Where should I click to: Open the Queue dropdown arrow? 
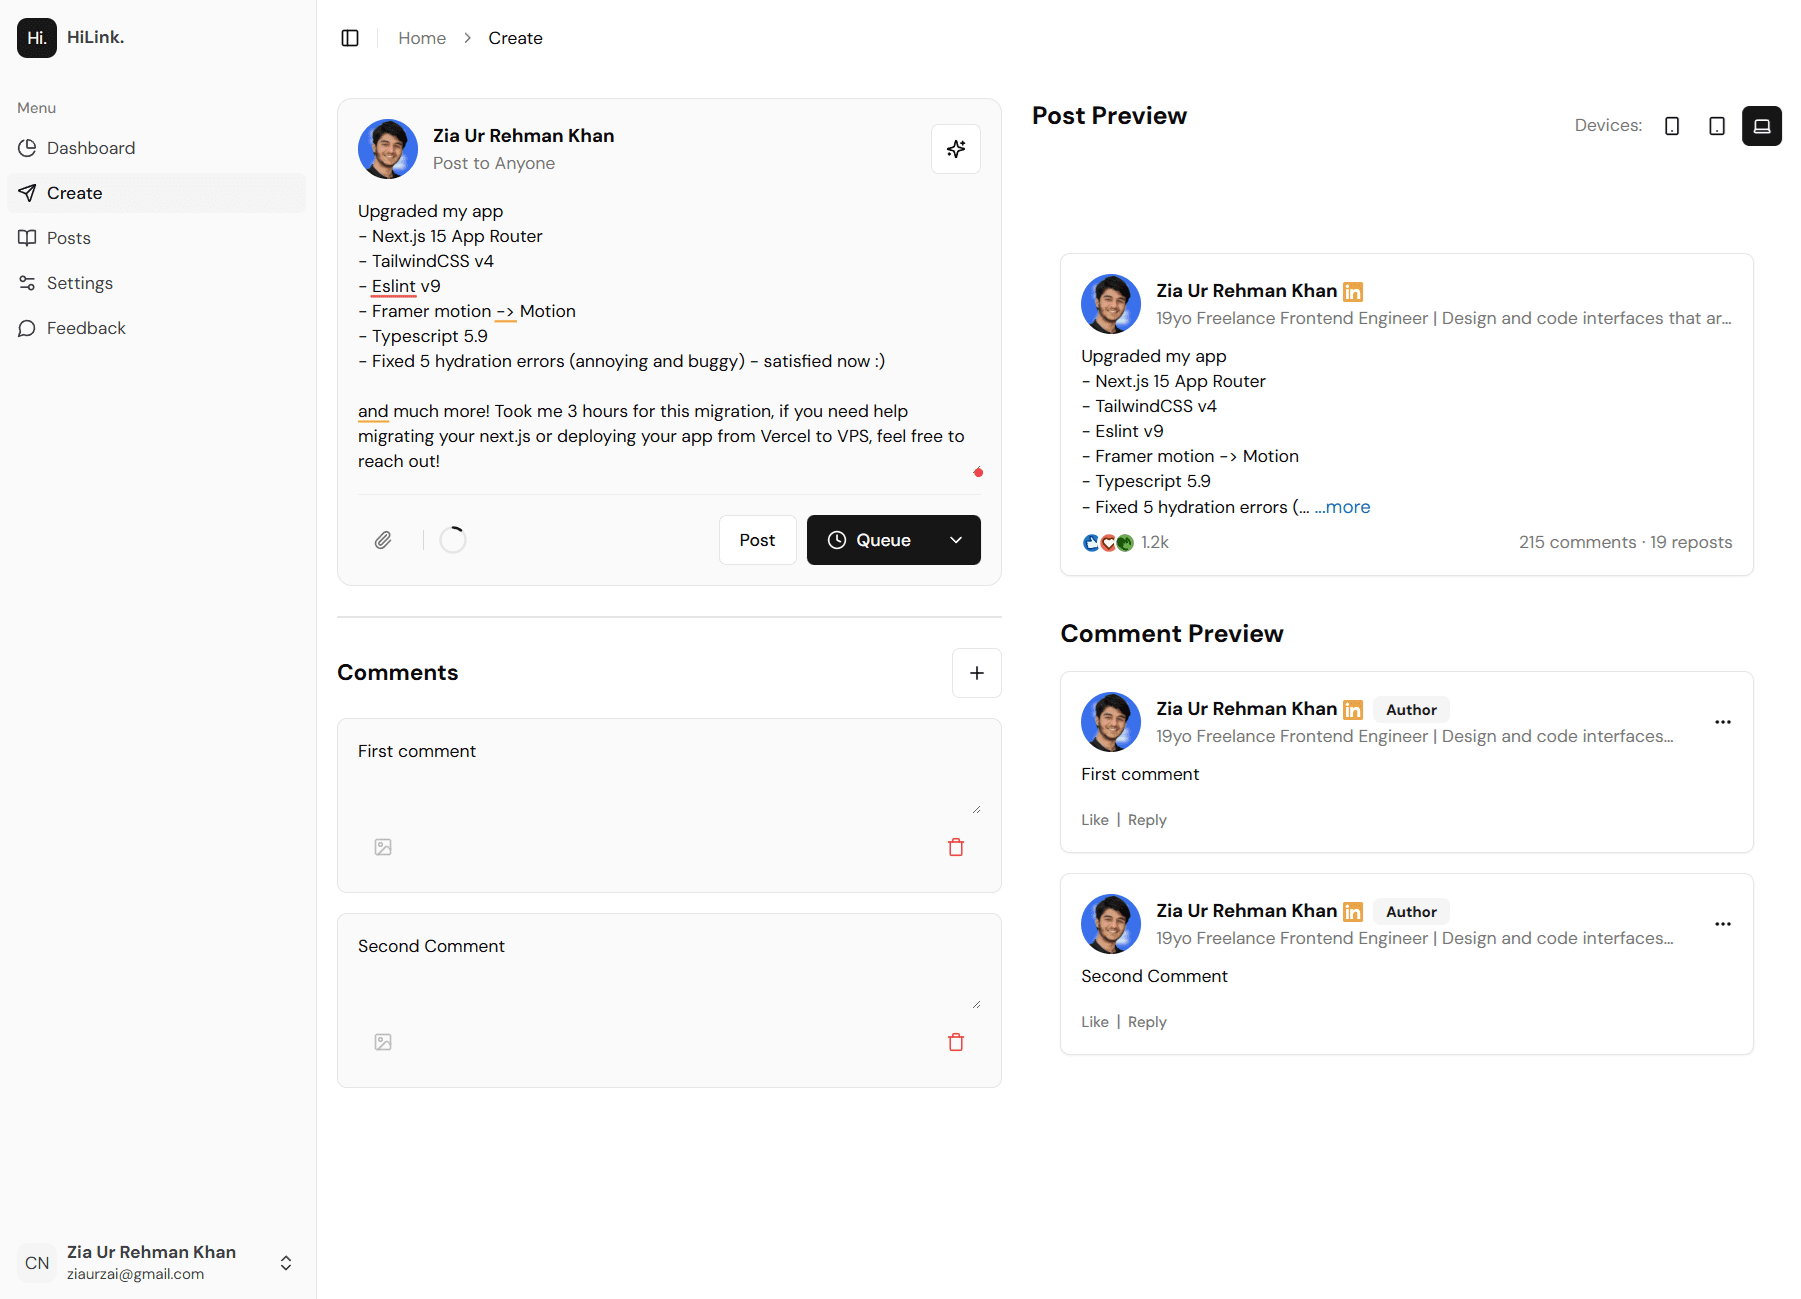pyautogui.click(x=955, y=540)
